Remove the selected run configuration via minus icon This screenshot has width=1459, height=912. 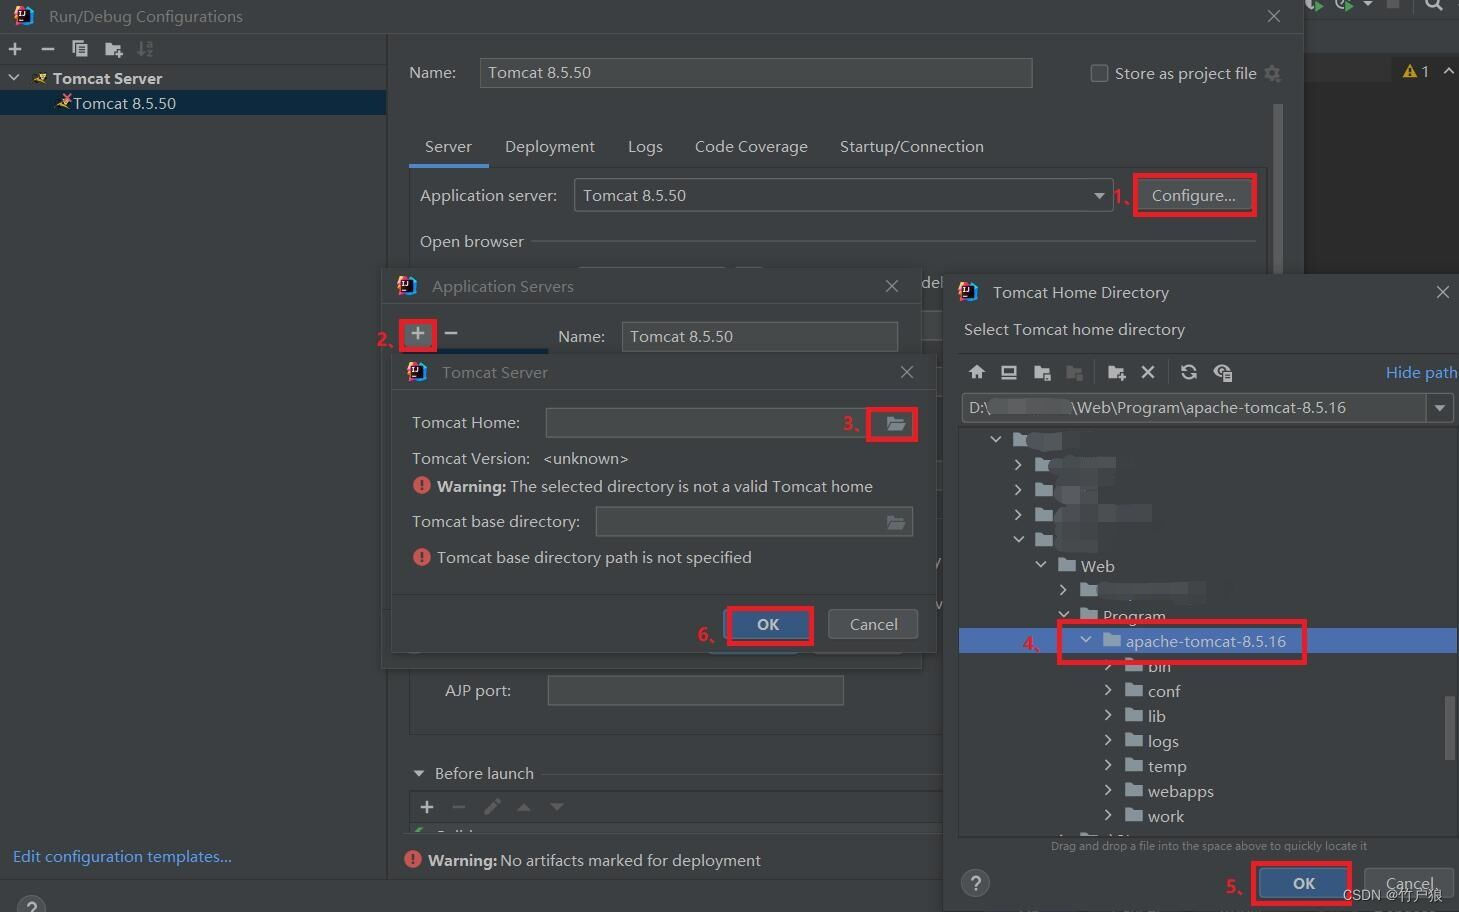[47, 49]
